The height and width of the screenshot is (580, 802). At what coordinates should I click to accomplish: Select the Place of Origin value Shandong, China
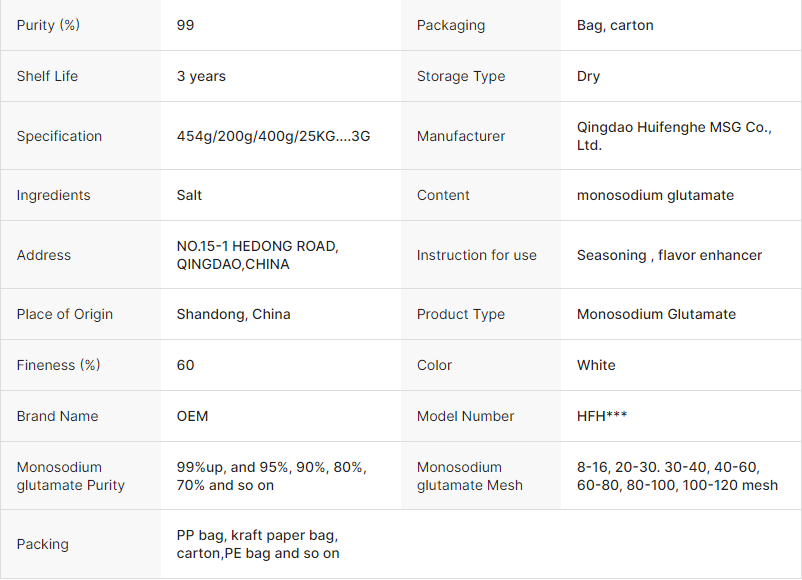point(233,314)
